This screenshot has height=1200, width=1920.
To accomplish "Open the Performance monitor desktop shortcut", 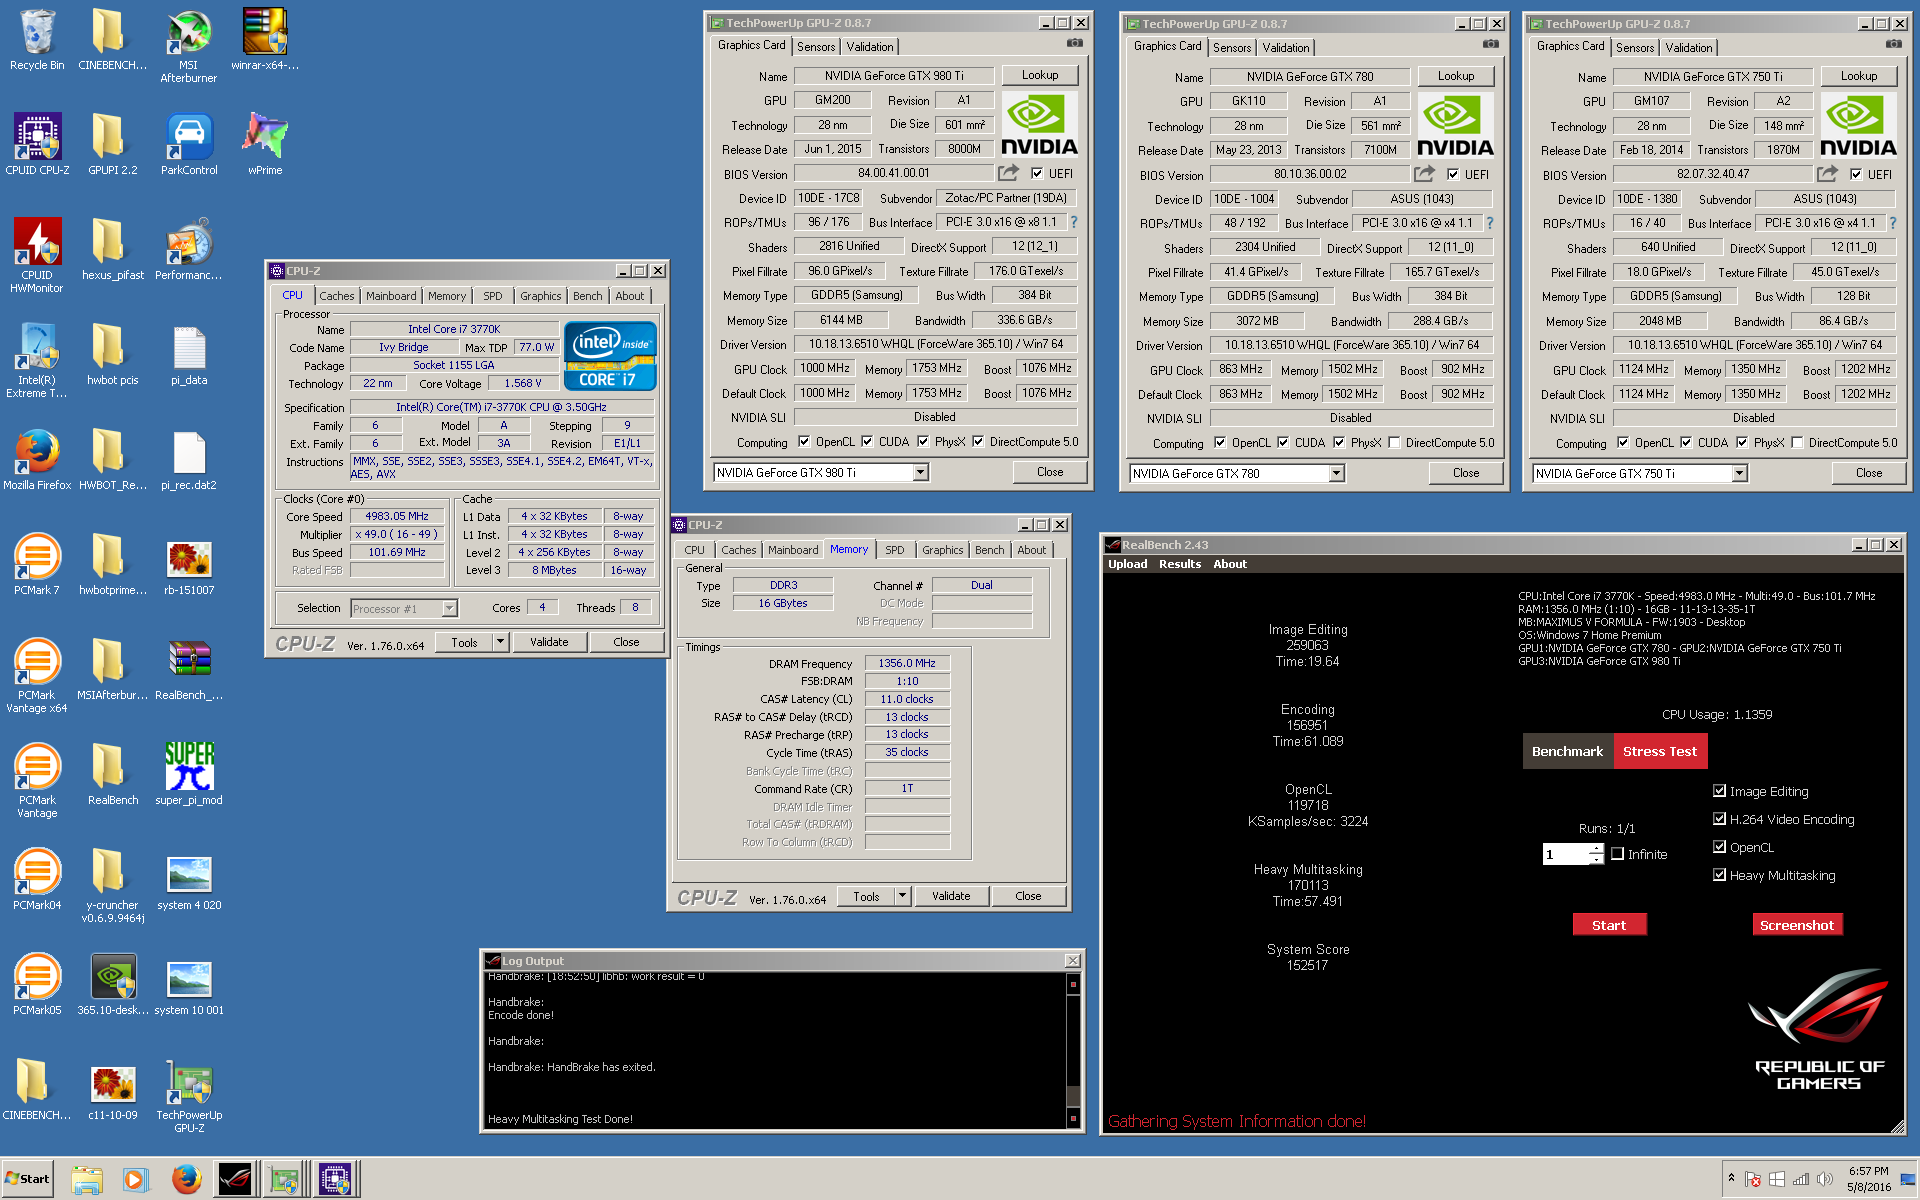I will click(189, 250).
